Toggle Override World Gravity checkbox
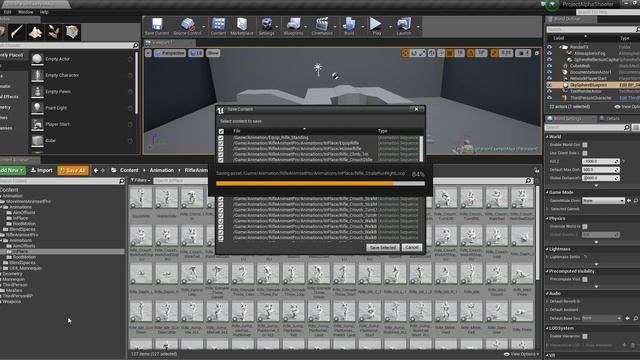The width and height of the screenshot is (640, 360). coord(585,226)
